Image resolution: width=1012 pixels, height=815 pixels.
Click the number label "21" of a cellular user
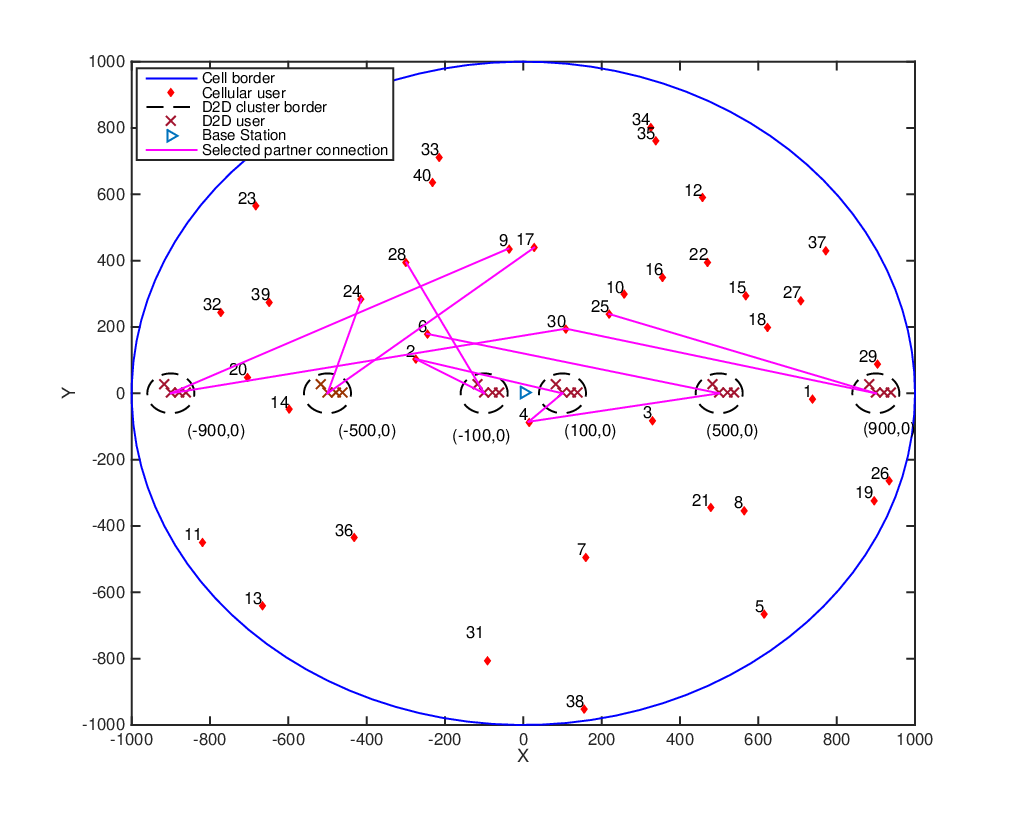click(x=700, y=500)
